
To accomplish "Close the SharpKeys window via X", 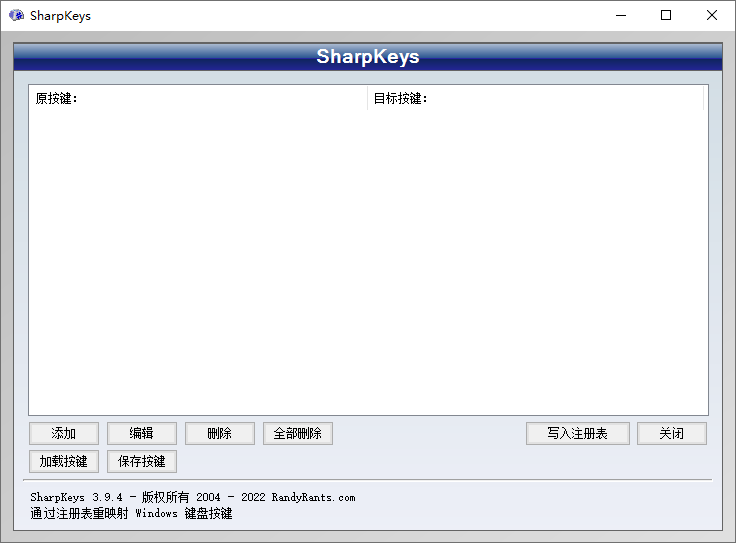I will click(x=712, y=15).
